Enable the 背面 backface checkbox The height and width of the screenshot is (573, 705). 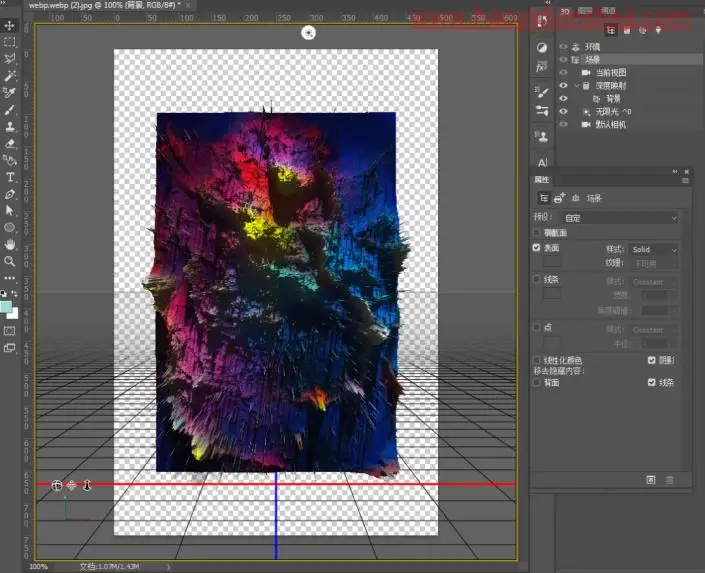(x=536, y=382)
